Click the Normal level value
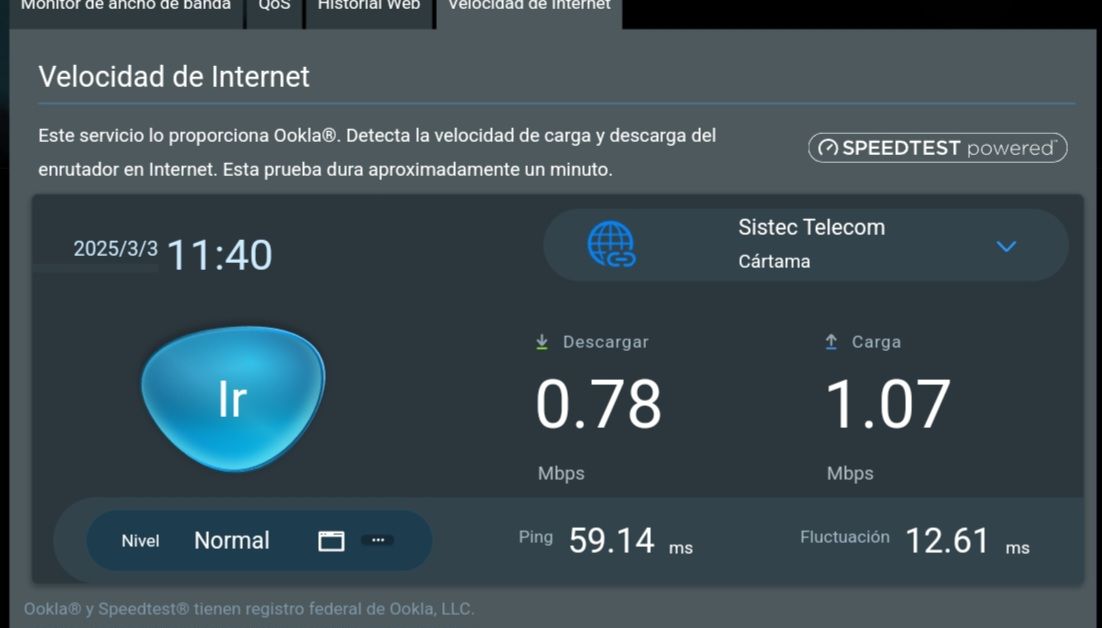Screen dimensions: 1102x628 tap(232, 540)
